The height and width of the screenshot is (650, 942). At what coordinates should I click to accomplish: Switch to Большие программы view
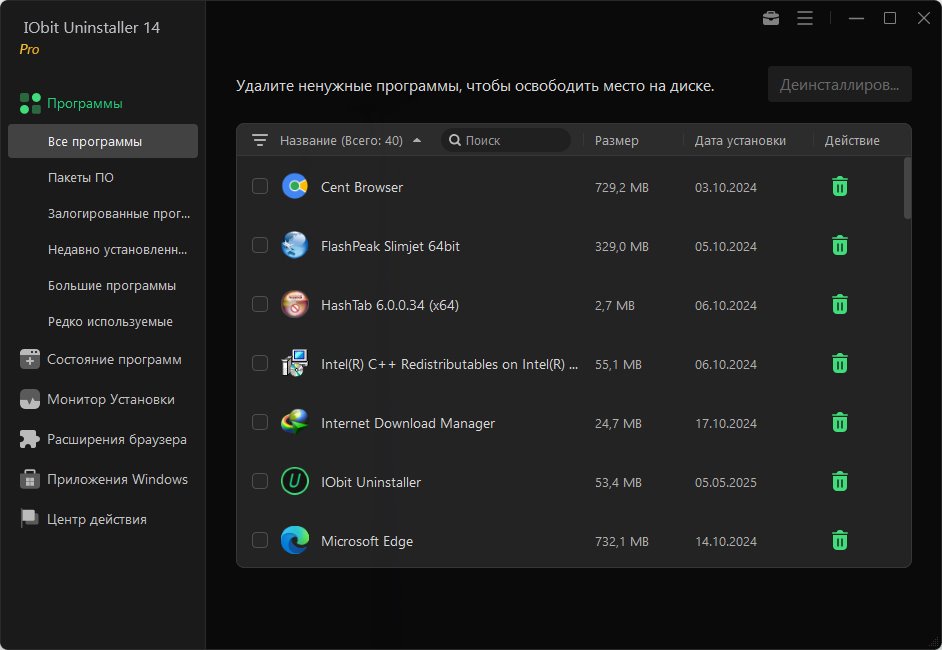coord(112,286)
